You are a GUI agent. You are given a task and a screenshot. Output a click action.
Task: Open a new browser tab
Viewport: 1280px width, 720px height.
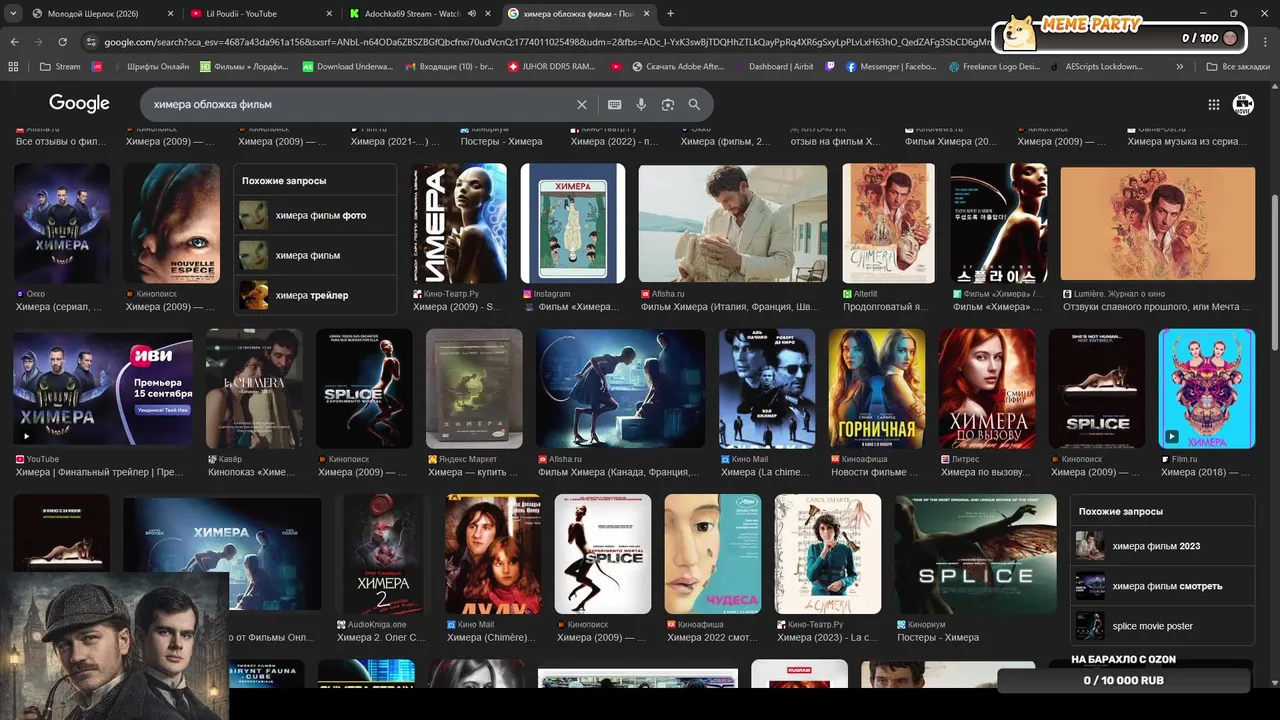click(670, 14)
